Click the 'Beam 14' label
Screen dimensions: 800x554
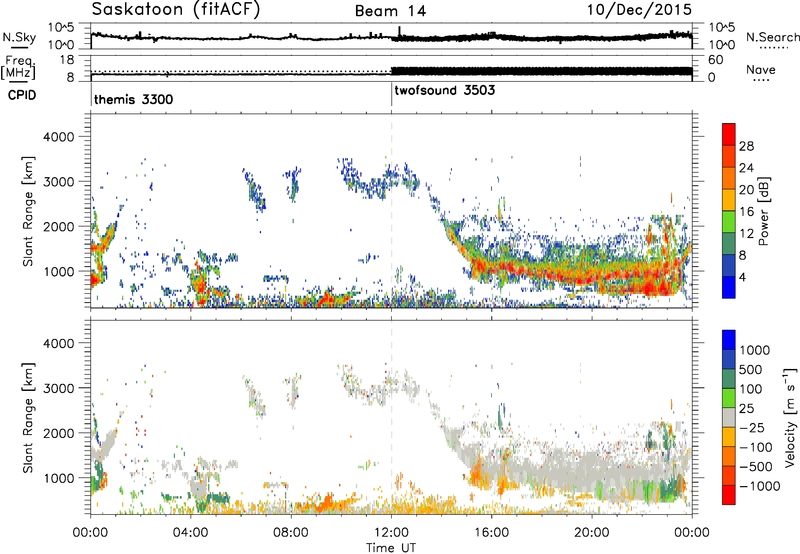coord(390,11)
